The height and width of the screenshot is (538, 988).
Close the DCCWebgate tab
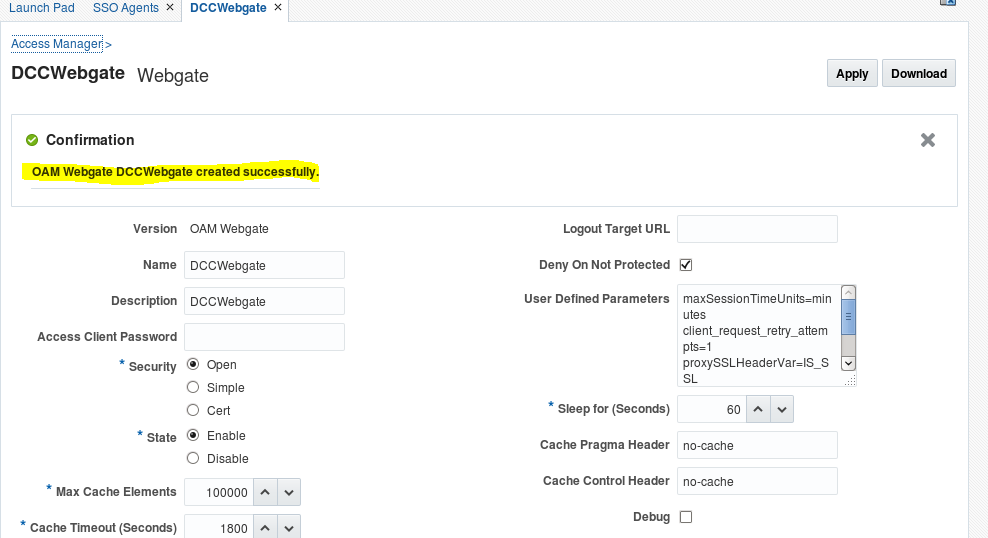278,8
